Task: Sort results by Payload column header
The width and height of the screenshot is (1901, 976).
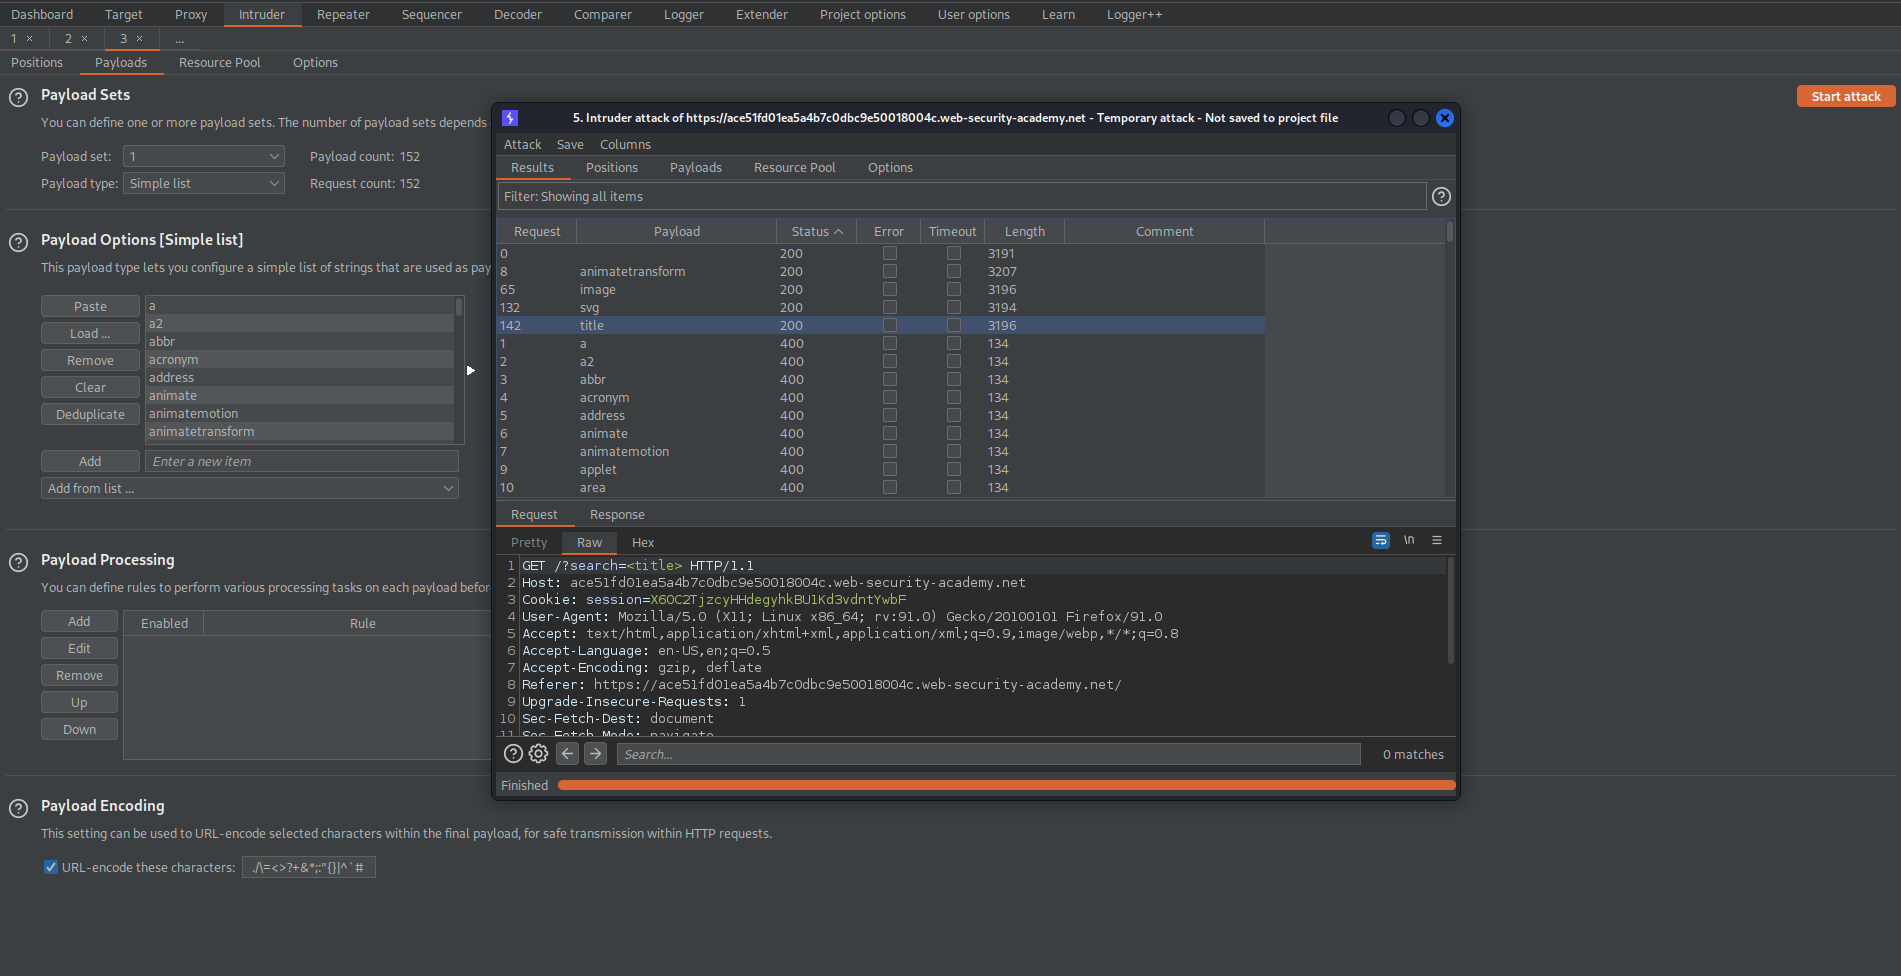Action: (x=677, y=232)
